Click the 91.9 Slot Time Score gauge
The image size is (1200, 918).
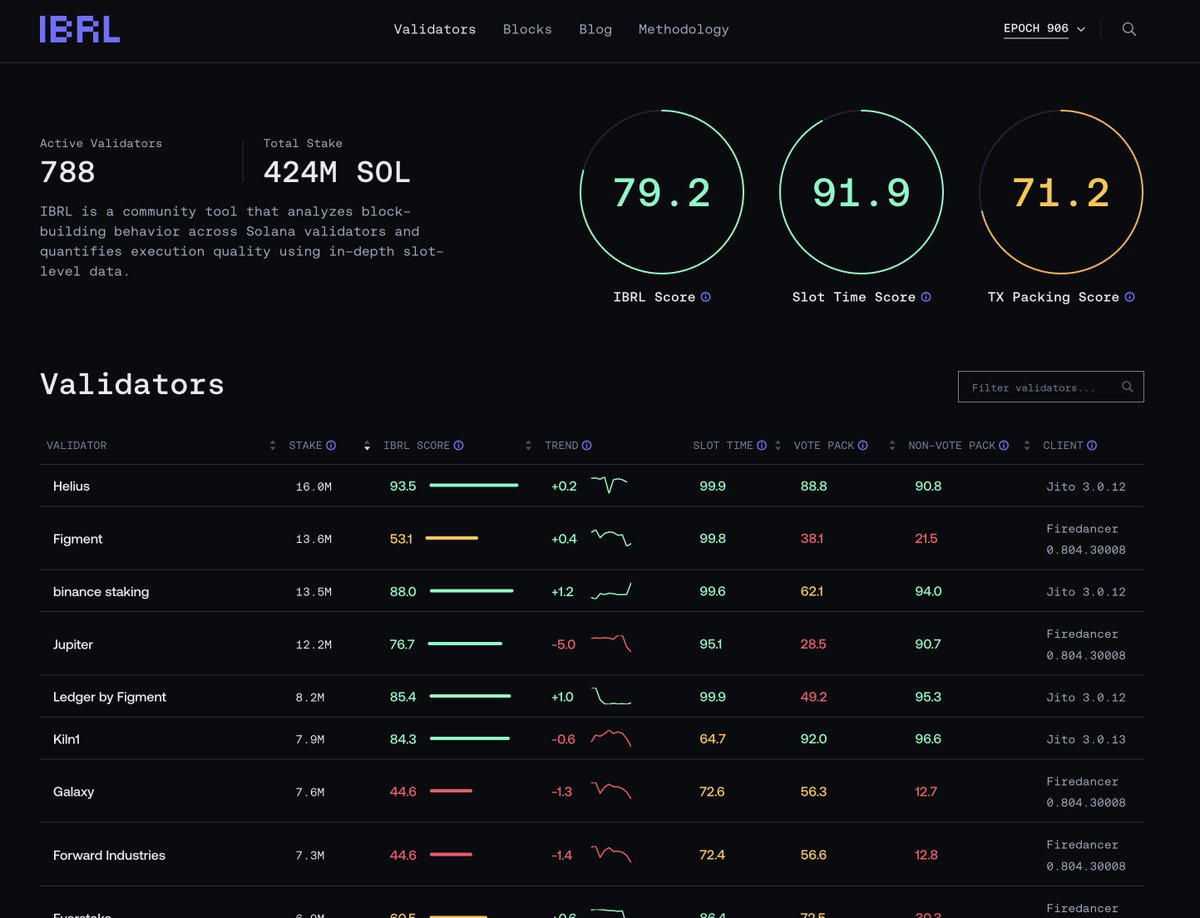[x=861, y=192]
